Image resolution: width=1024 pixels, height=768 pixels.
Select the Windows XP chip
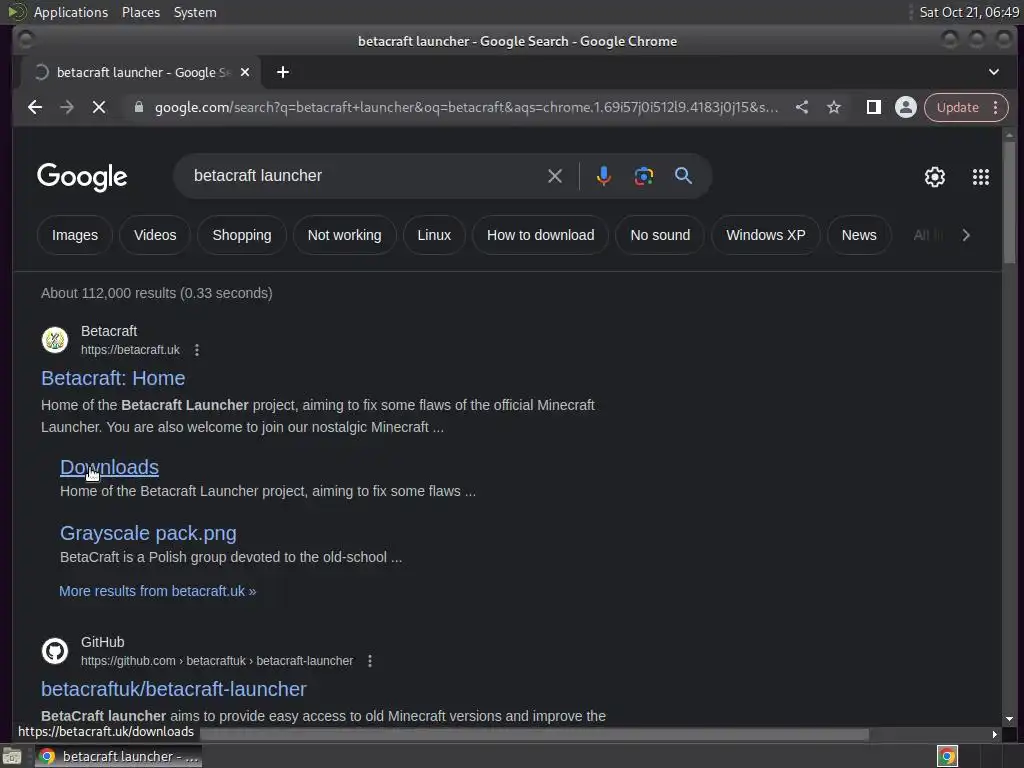[x=765, y=235]
